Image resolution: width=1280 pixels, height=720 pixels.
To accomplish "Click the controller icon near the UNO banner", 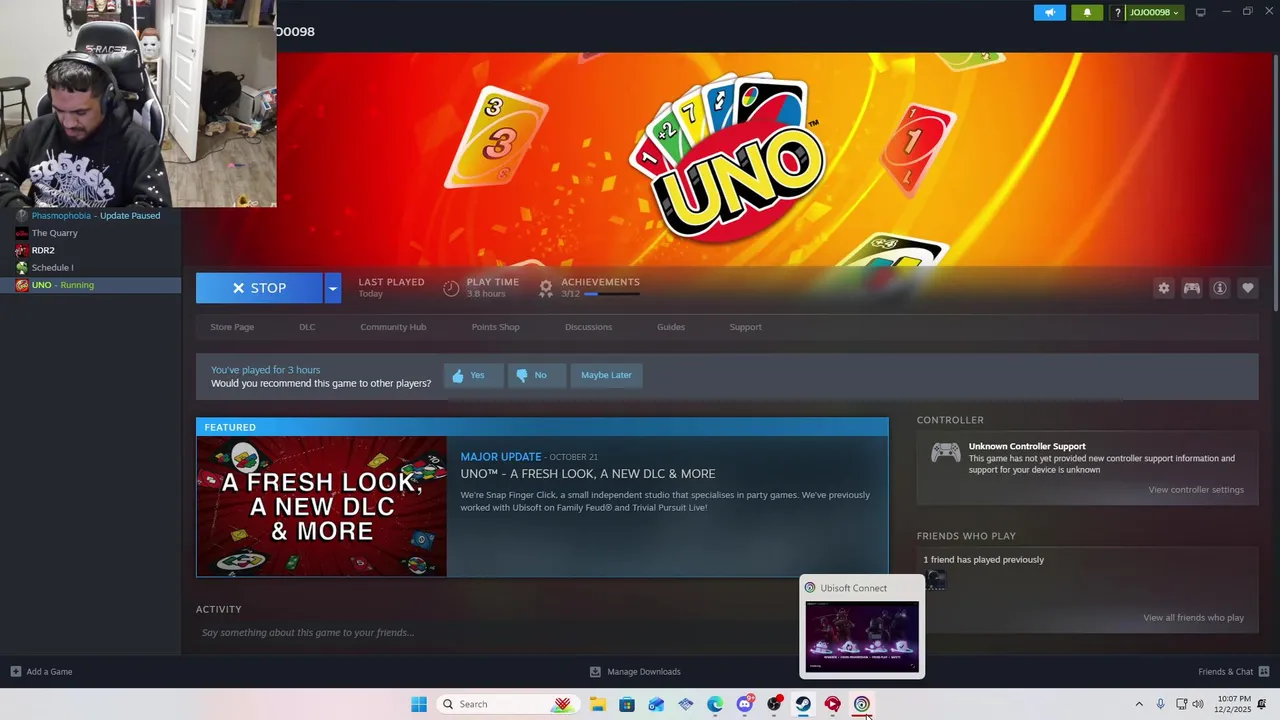I will point(1192,288).
